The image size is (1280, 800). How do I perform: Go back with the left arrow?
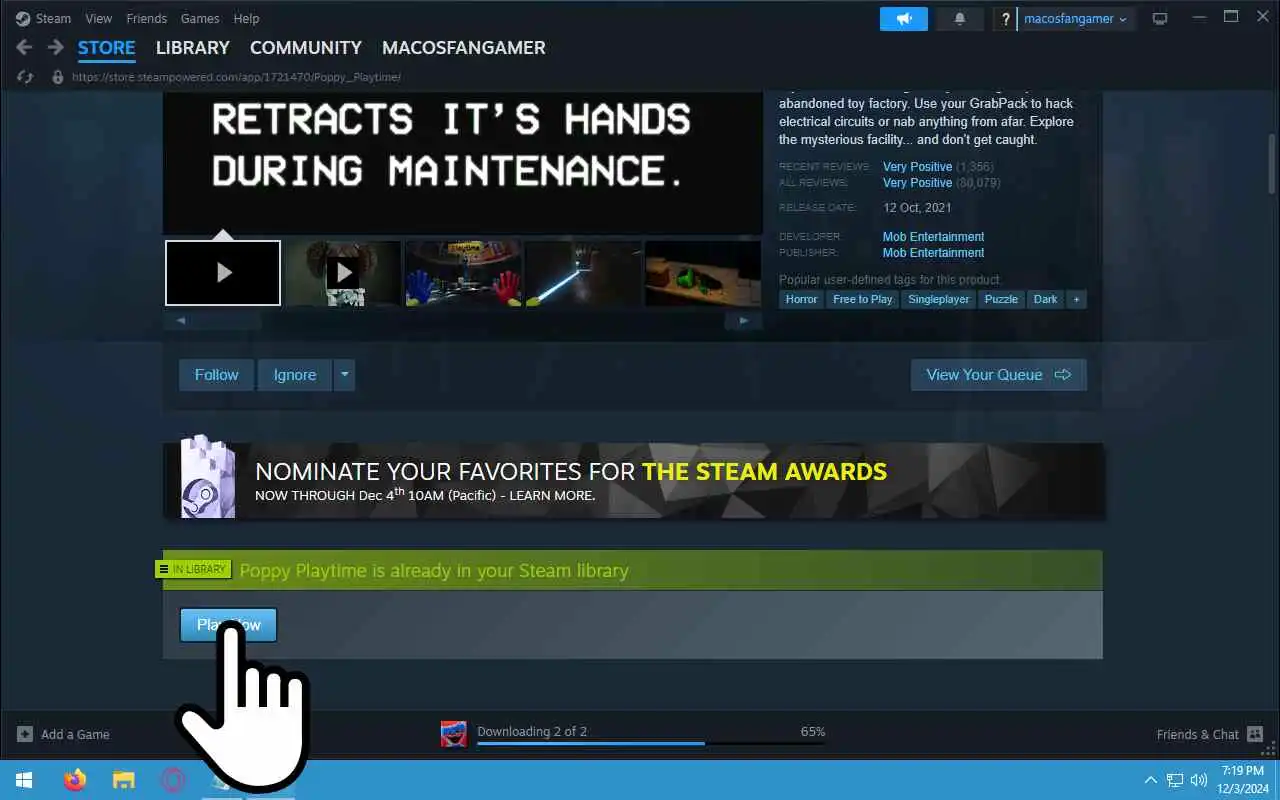tap(25, 47)
